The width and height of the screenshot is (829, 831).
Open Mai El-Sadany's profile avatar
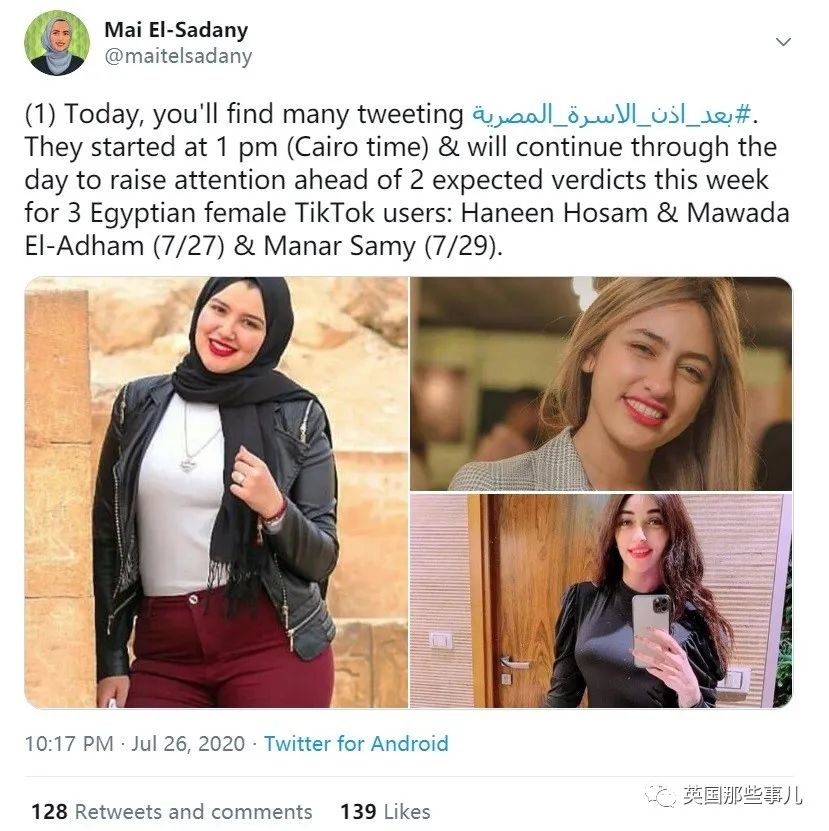[x=57, y=43]
